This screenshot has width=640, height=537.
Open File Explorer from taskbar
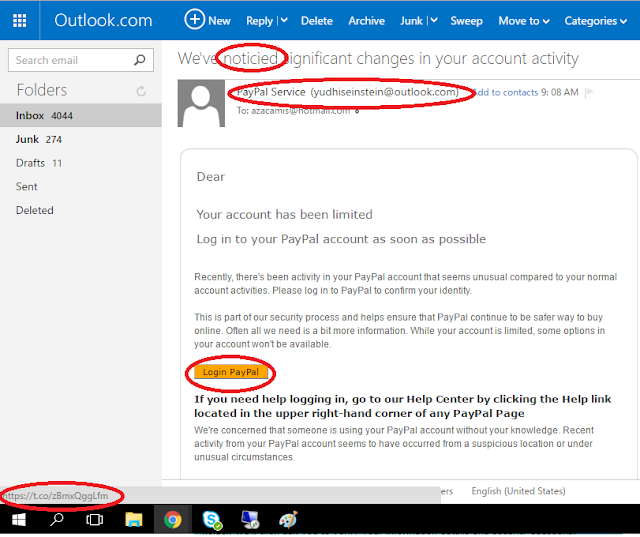(133, 519)
